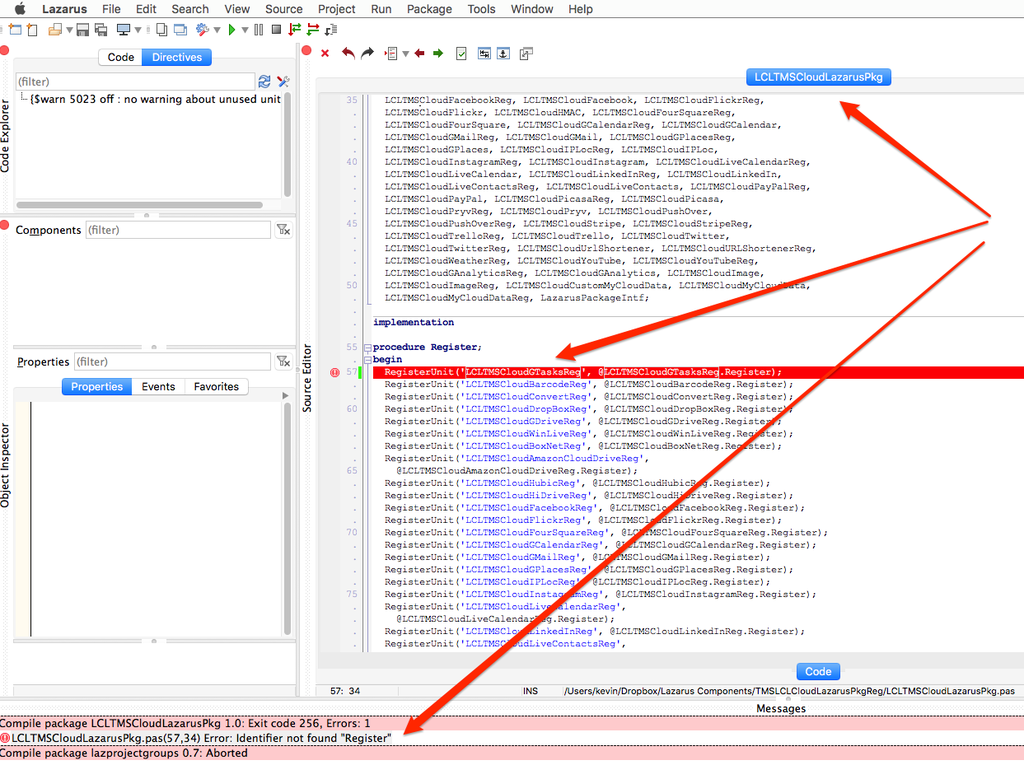Viewport: 1024px width, 765px height.
Task: Select the $warn 5023 off directive
Action: coord(155,99)
